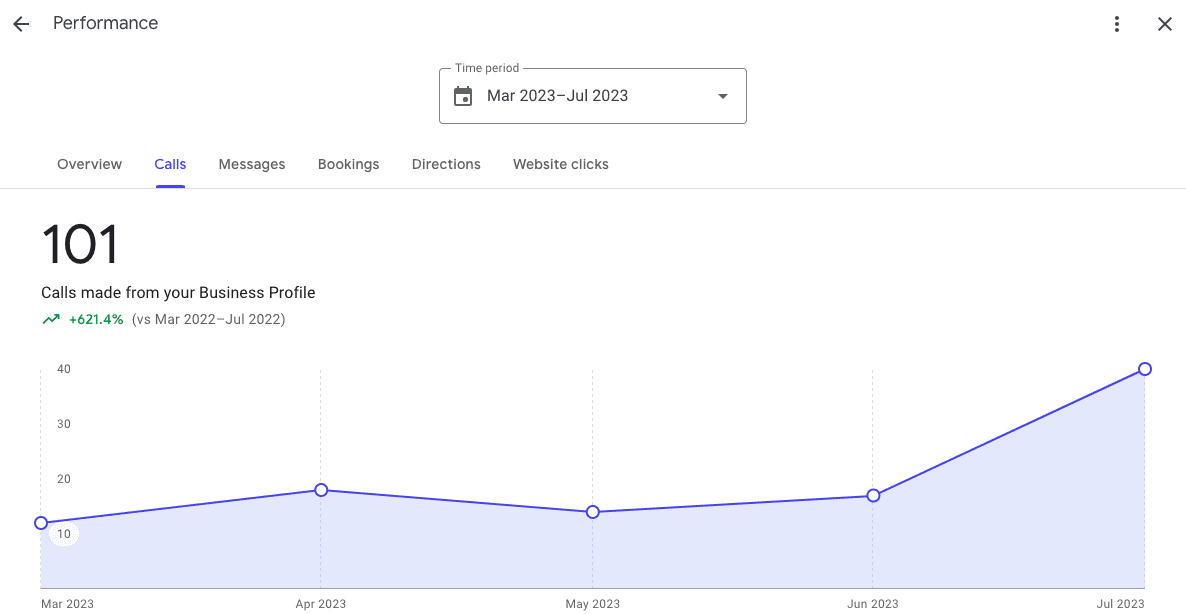Select the Jul 2023 data point on chart

tap(1145, 369)
